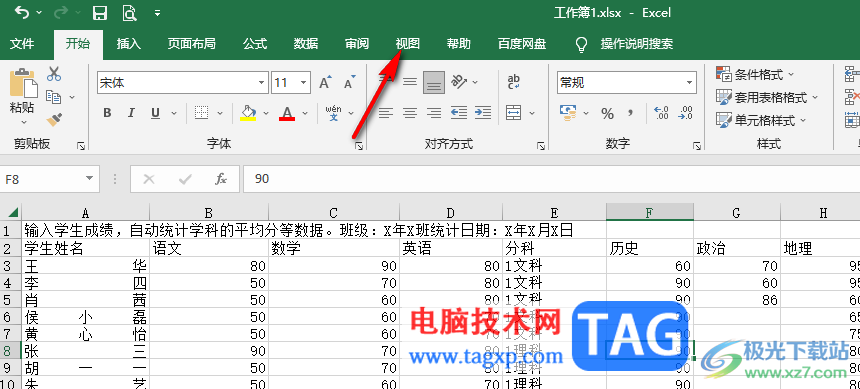Click Merge and Center icon

click(x=514, y=113)
